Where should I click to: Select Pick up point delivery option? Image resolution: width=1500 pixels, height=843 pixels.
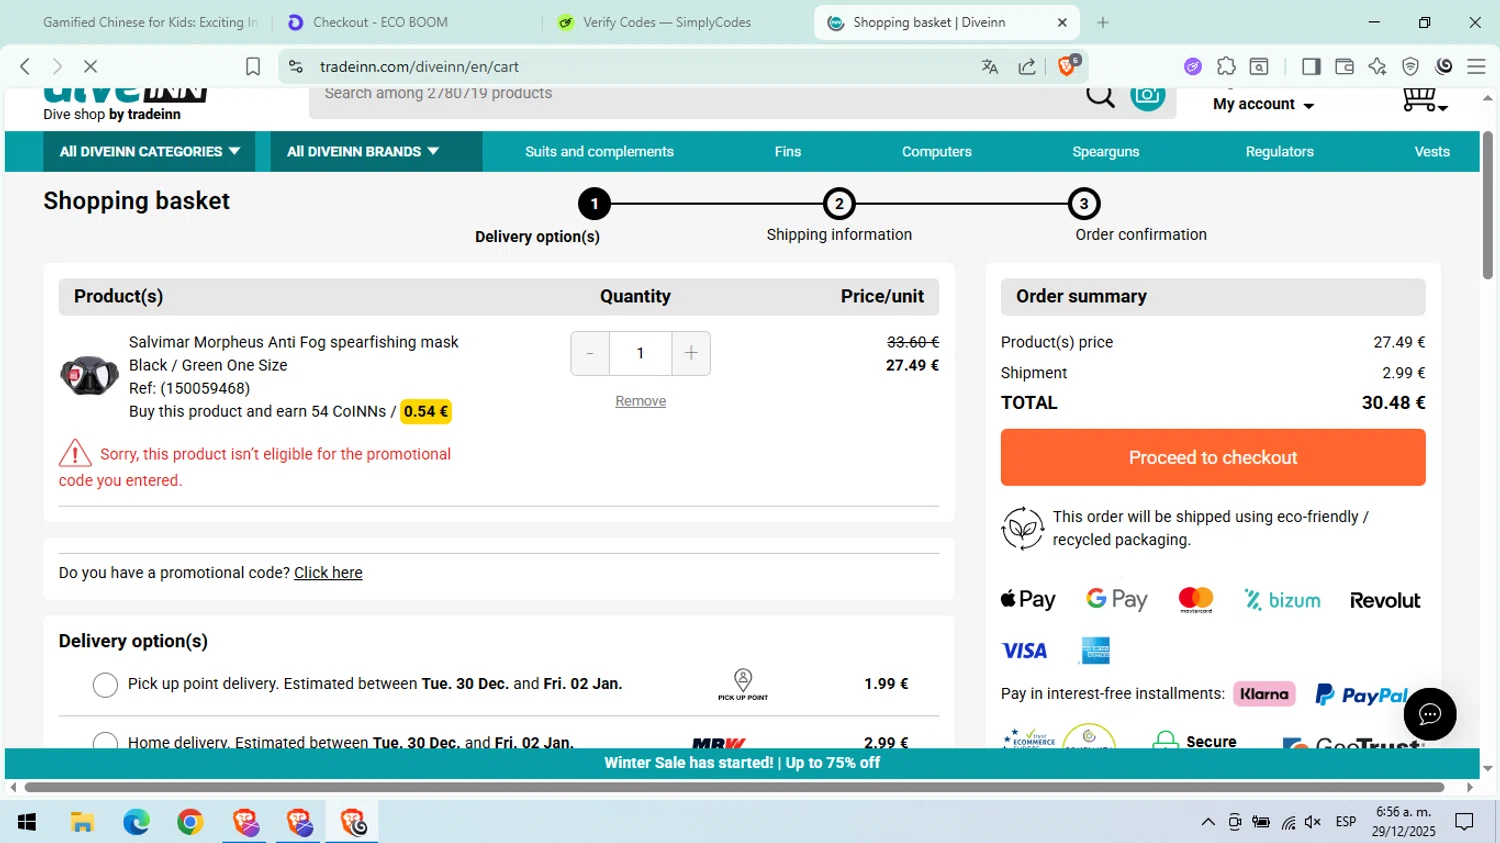[x=105, y=685]
